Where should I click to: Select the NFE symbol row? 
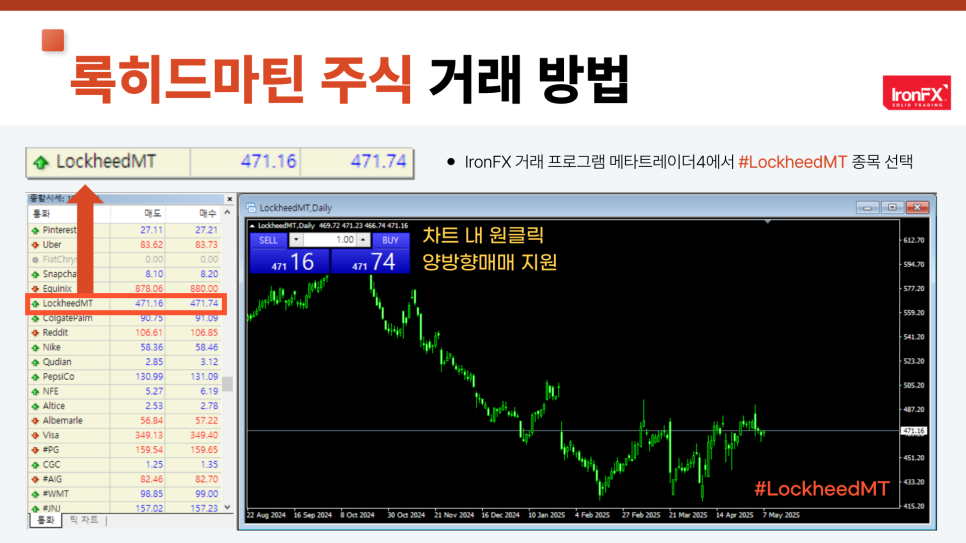click(x=124, y=391)
